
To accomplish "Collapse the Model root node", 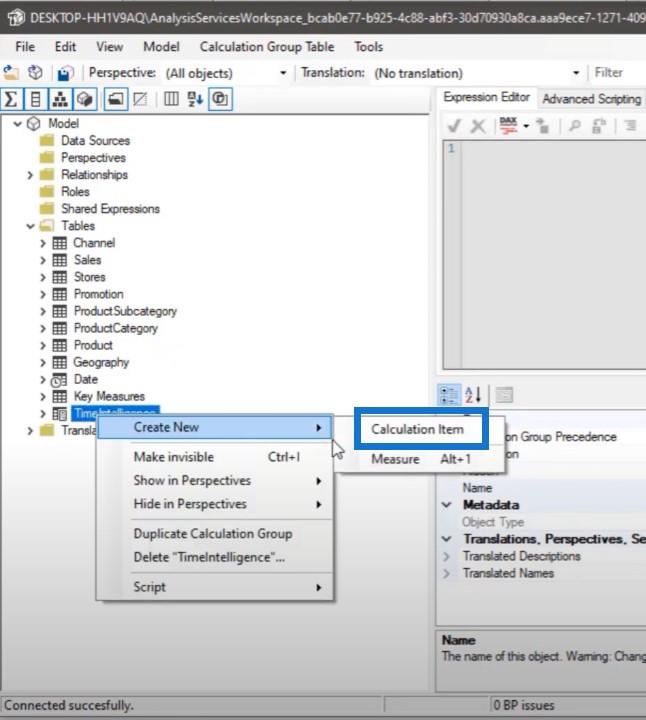I will point(17,124).
